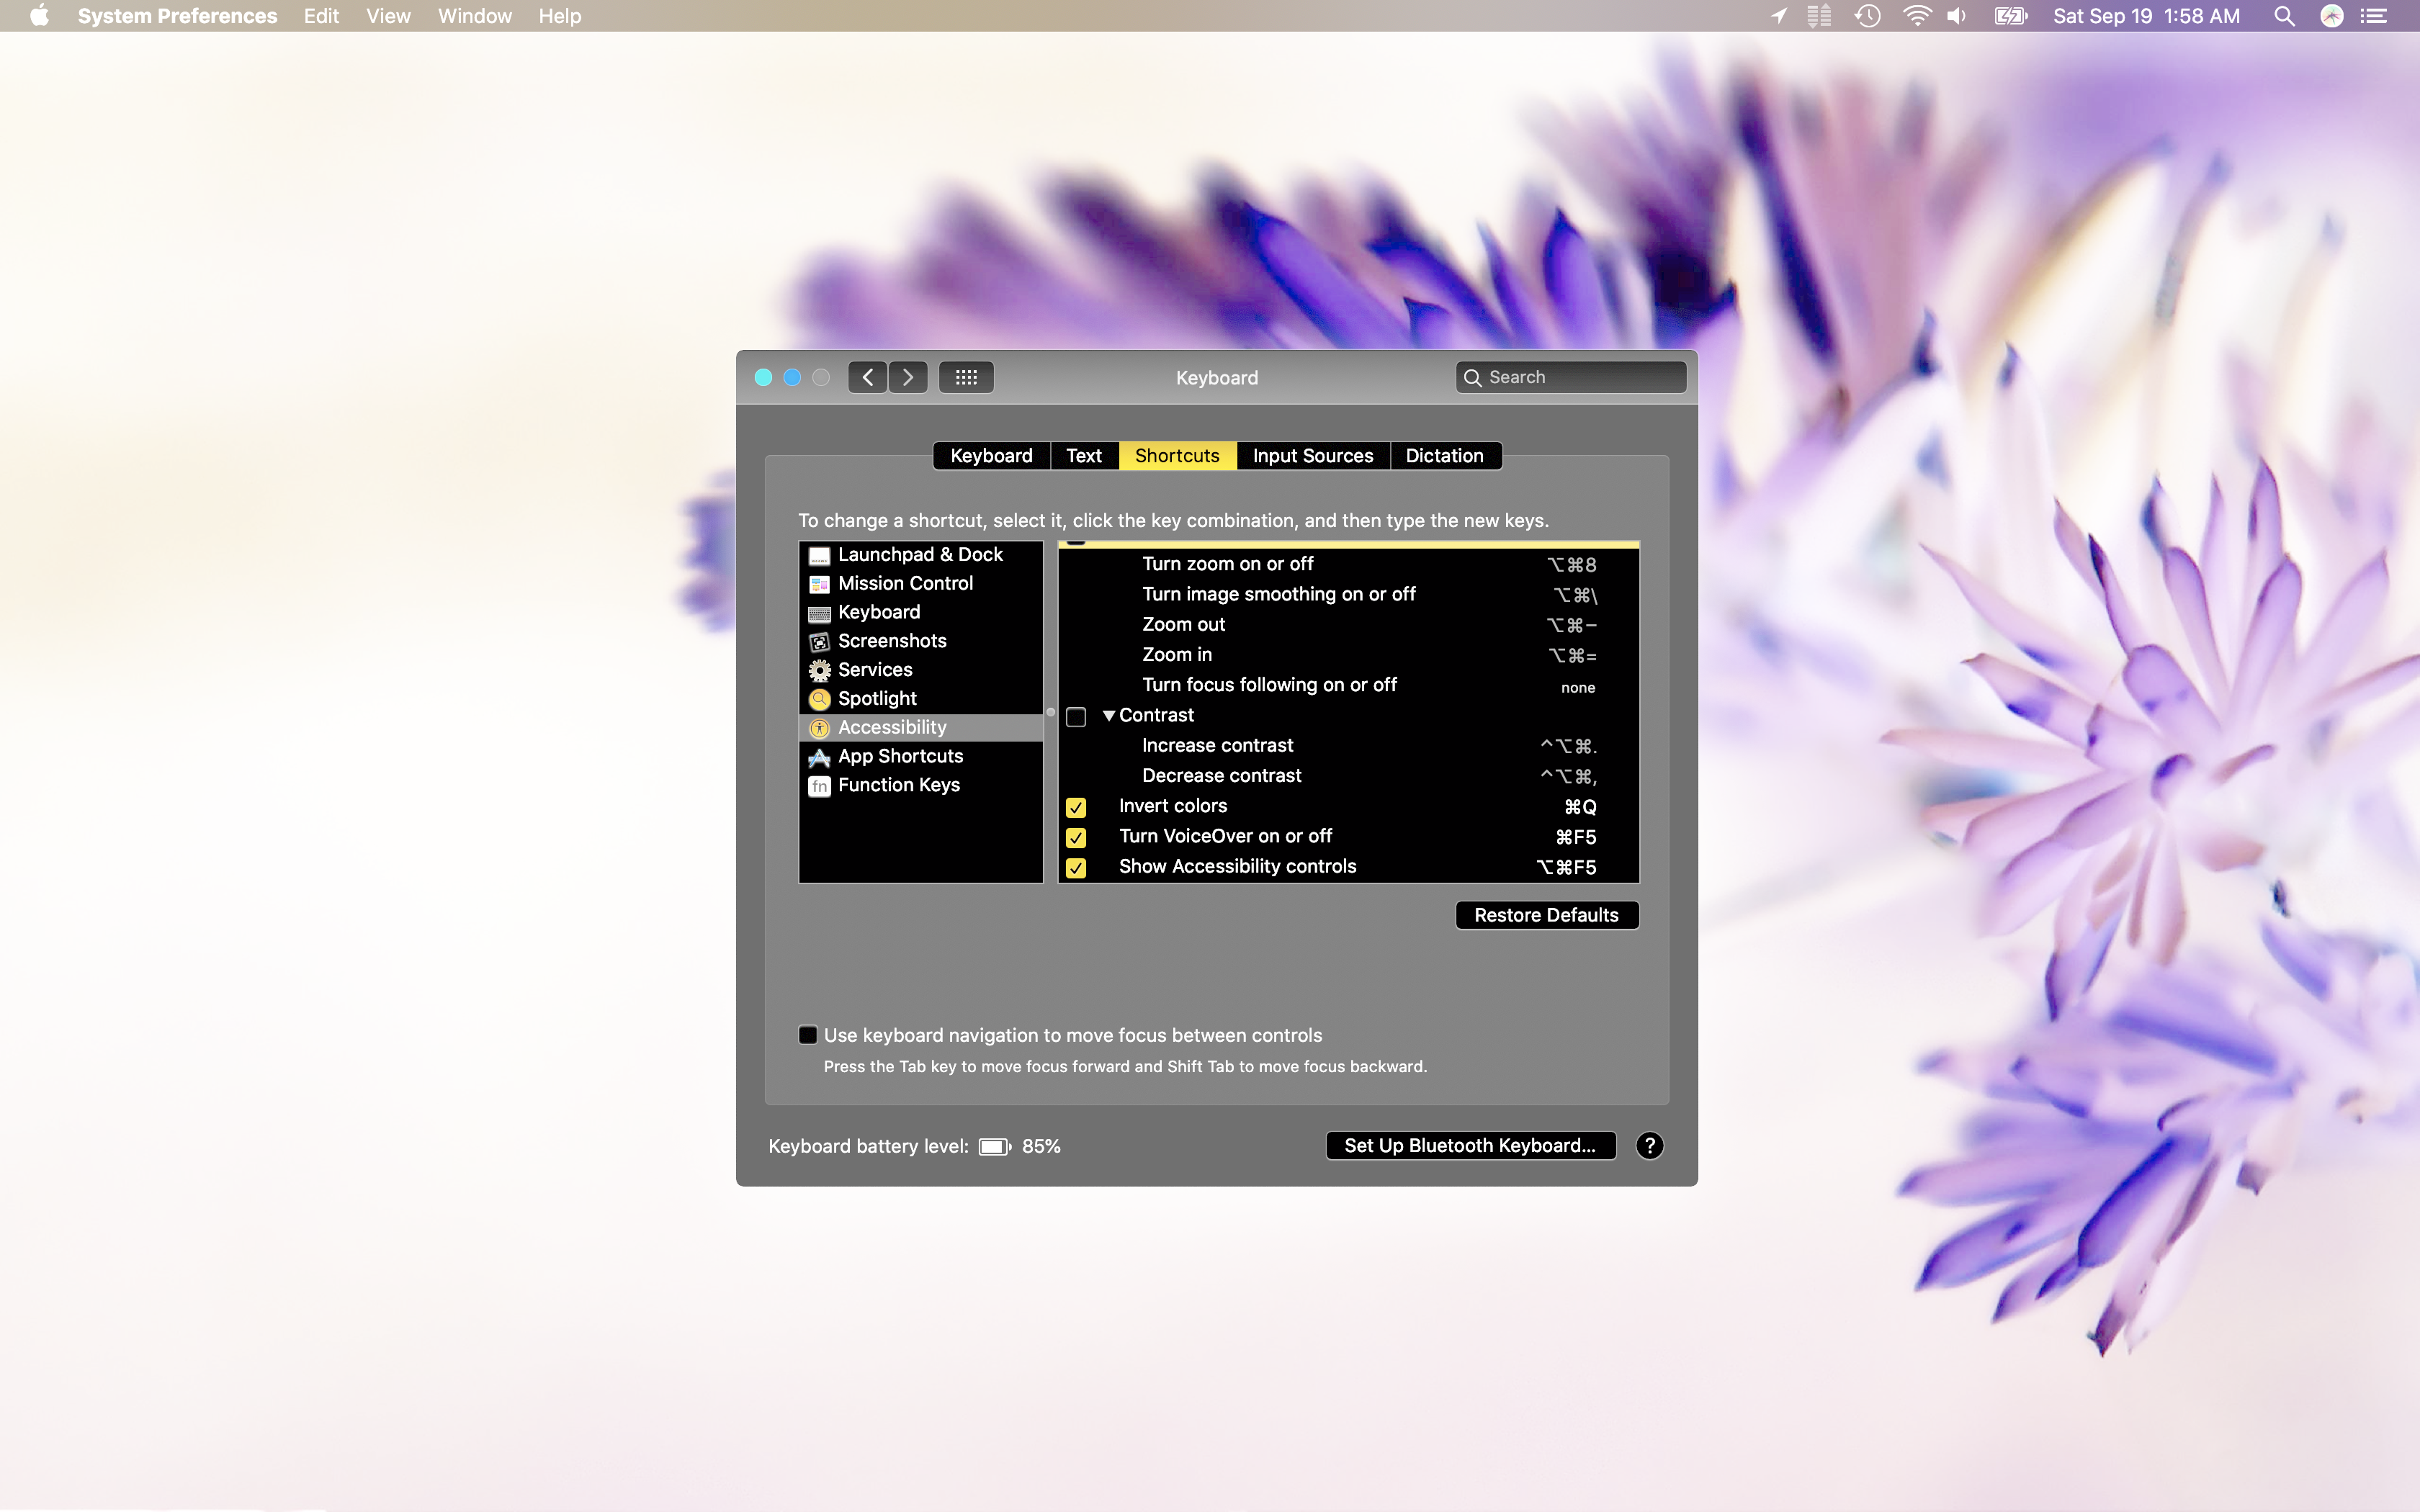2420x1512 pixels.
Task: Click the ⌥⌘F5 key combination
Action: tap(1566, 867)
